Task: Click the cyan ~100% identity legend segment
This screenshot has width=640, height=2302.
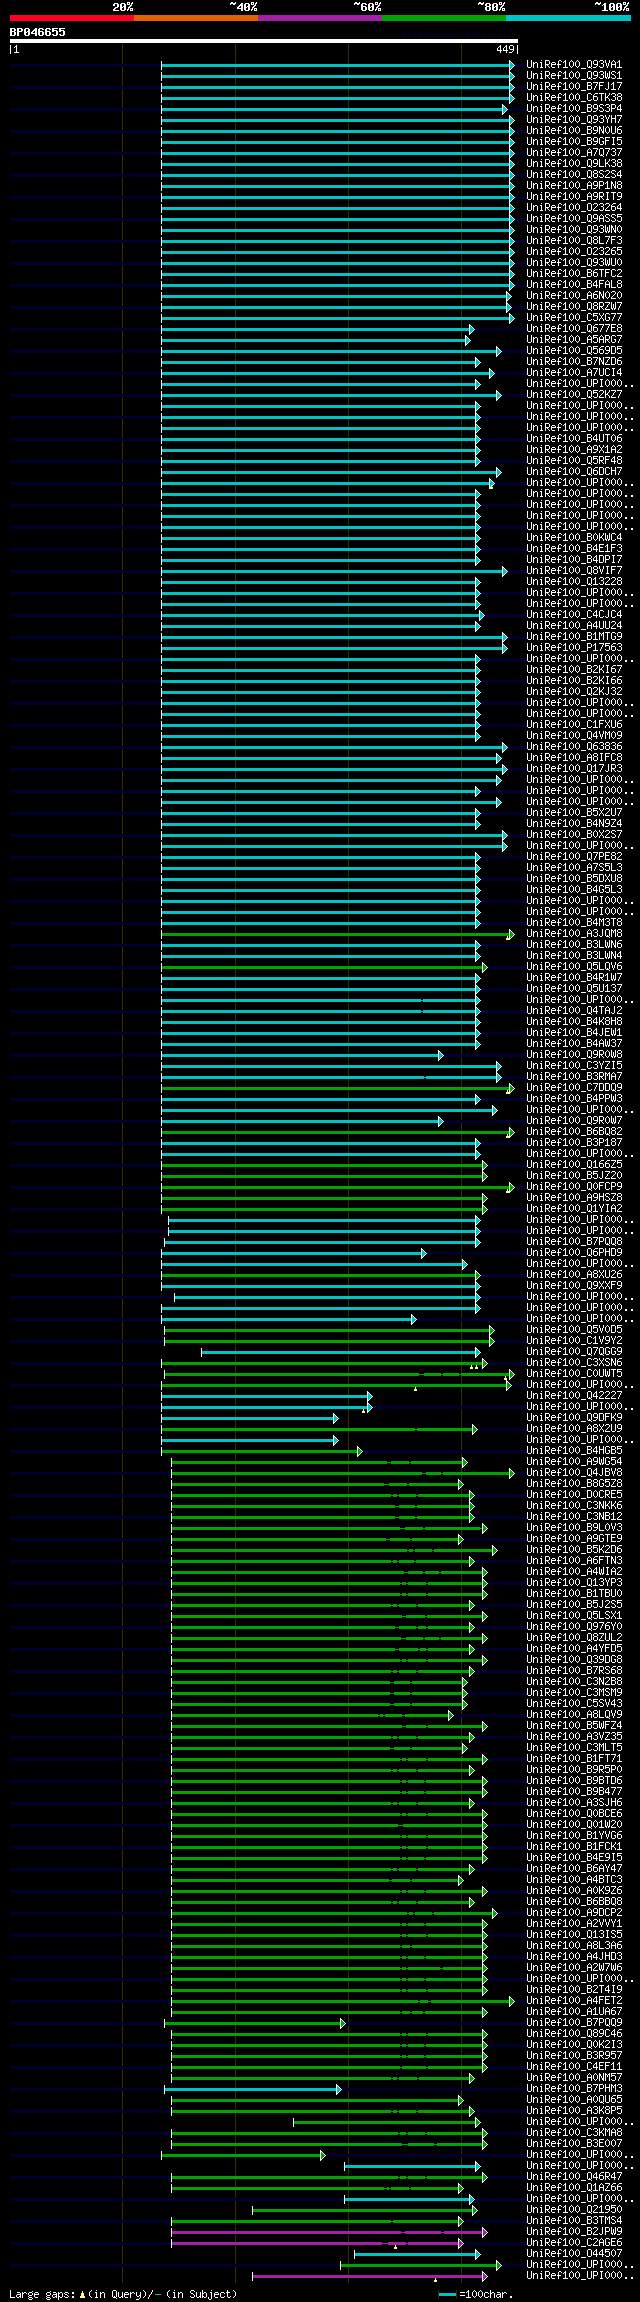Action: (567, 18)
